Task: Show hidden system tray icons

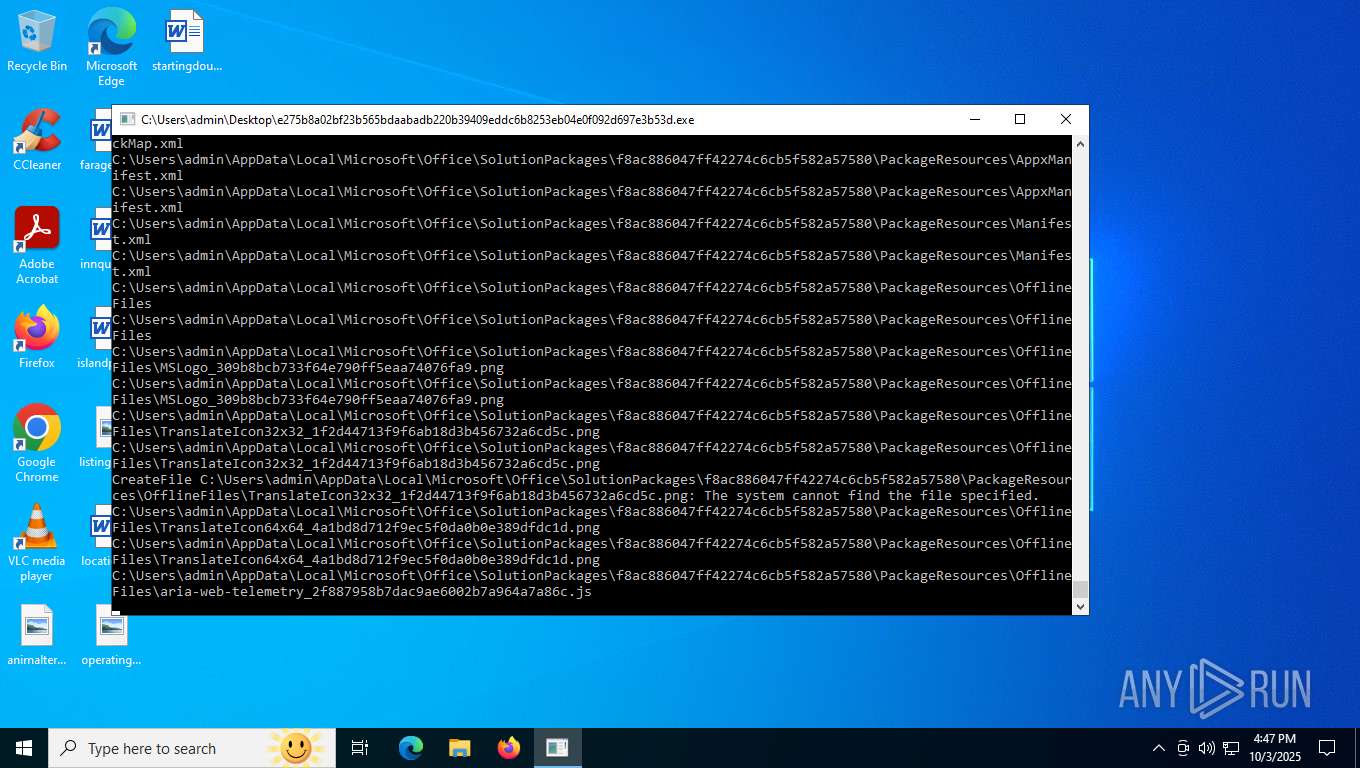Action: pos(1159,748)
